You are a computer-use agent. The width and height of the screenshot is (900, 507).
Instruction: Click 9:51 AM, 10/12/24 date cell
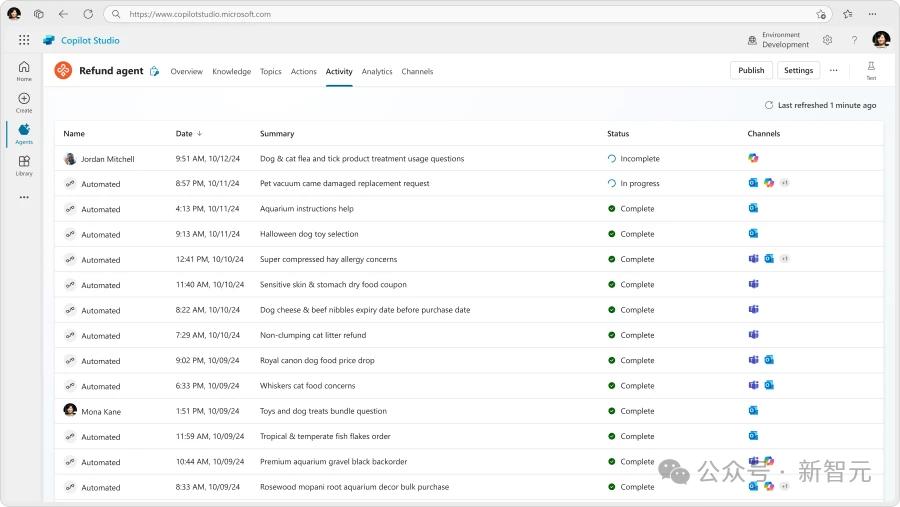[207, 158]
